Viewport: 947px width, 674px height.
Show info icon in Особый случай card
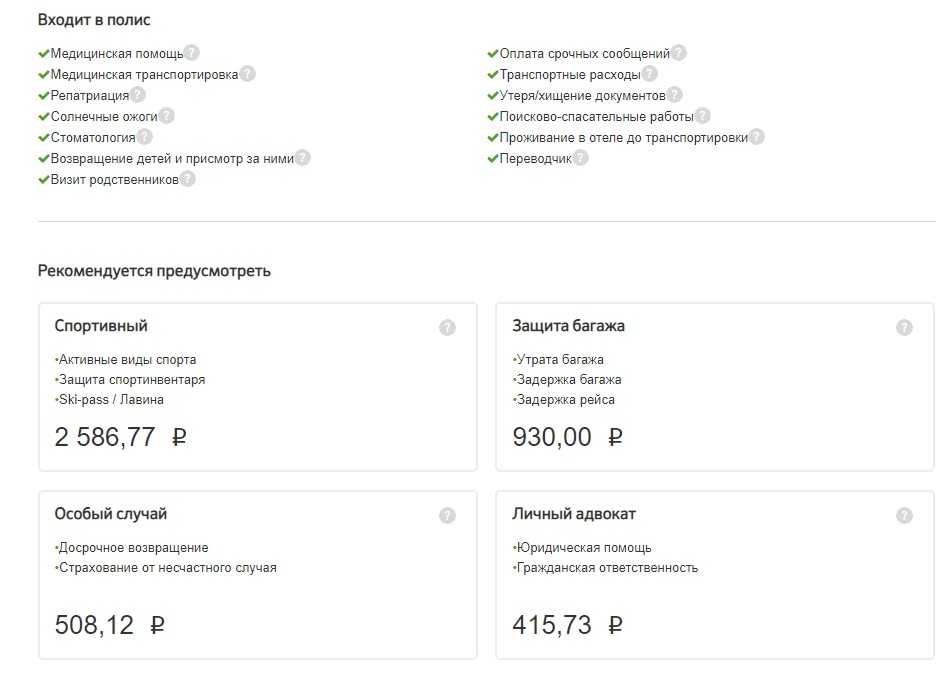pyautogui.click(x=447, y=515)
